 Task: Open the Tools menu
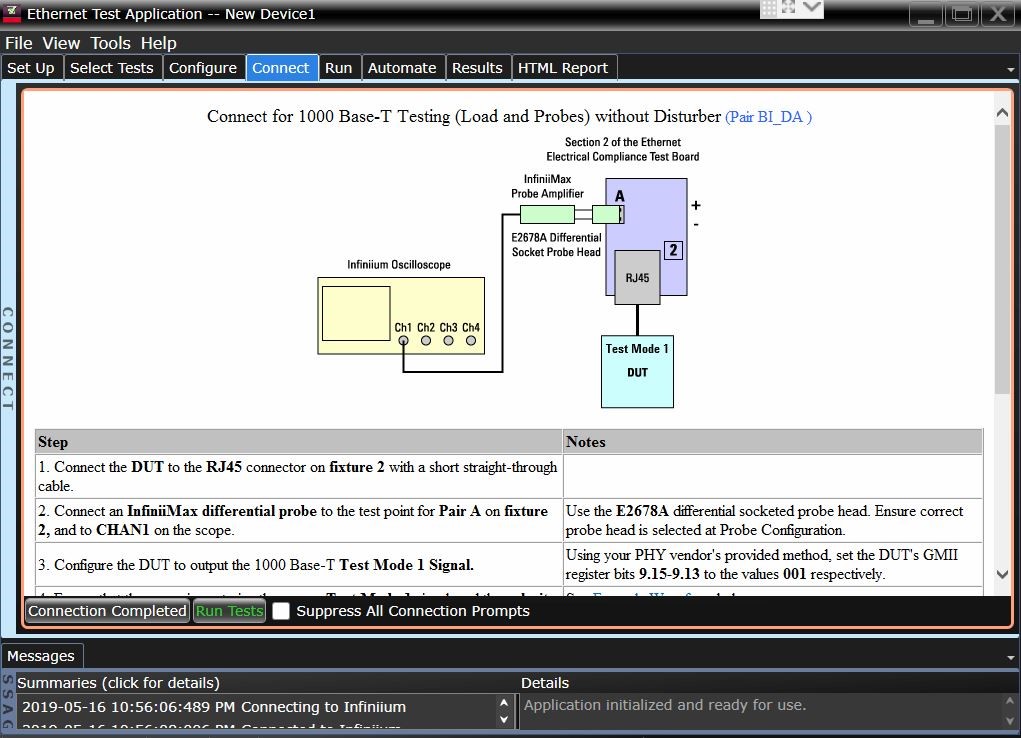pyautogui.click(x=110, y=43)
